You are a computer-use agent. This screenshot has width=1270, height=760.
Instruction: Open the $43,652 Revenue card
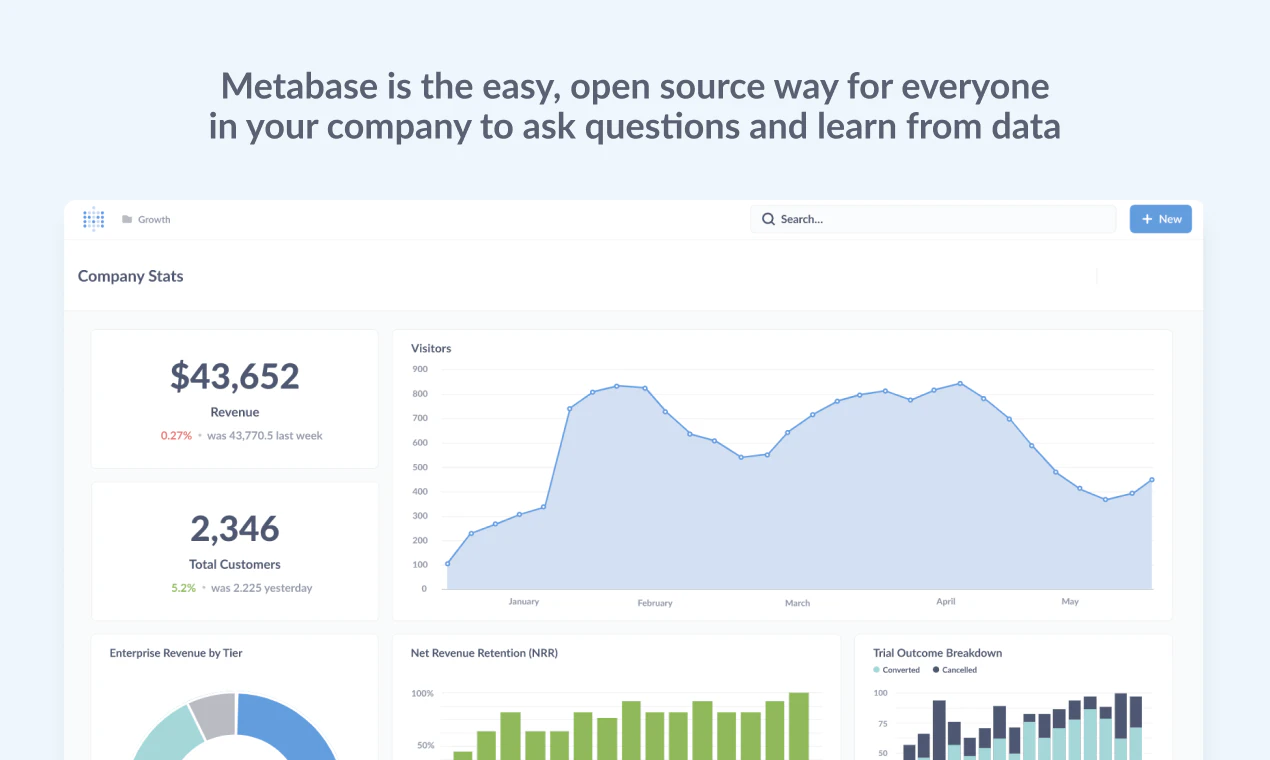click(x=235, y=399)
